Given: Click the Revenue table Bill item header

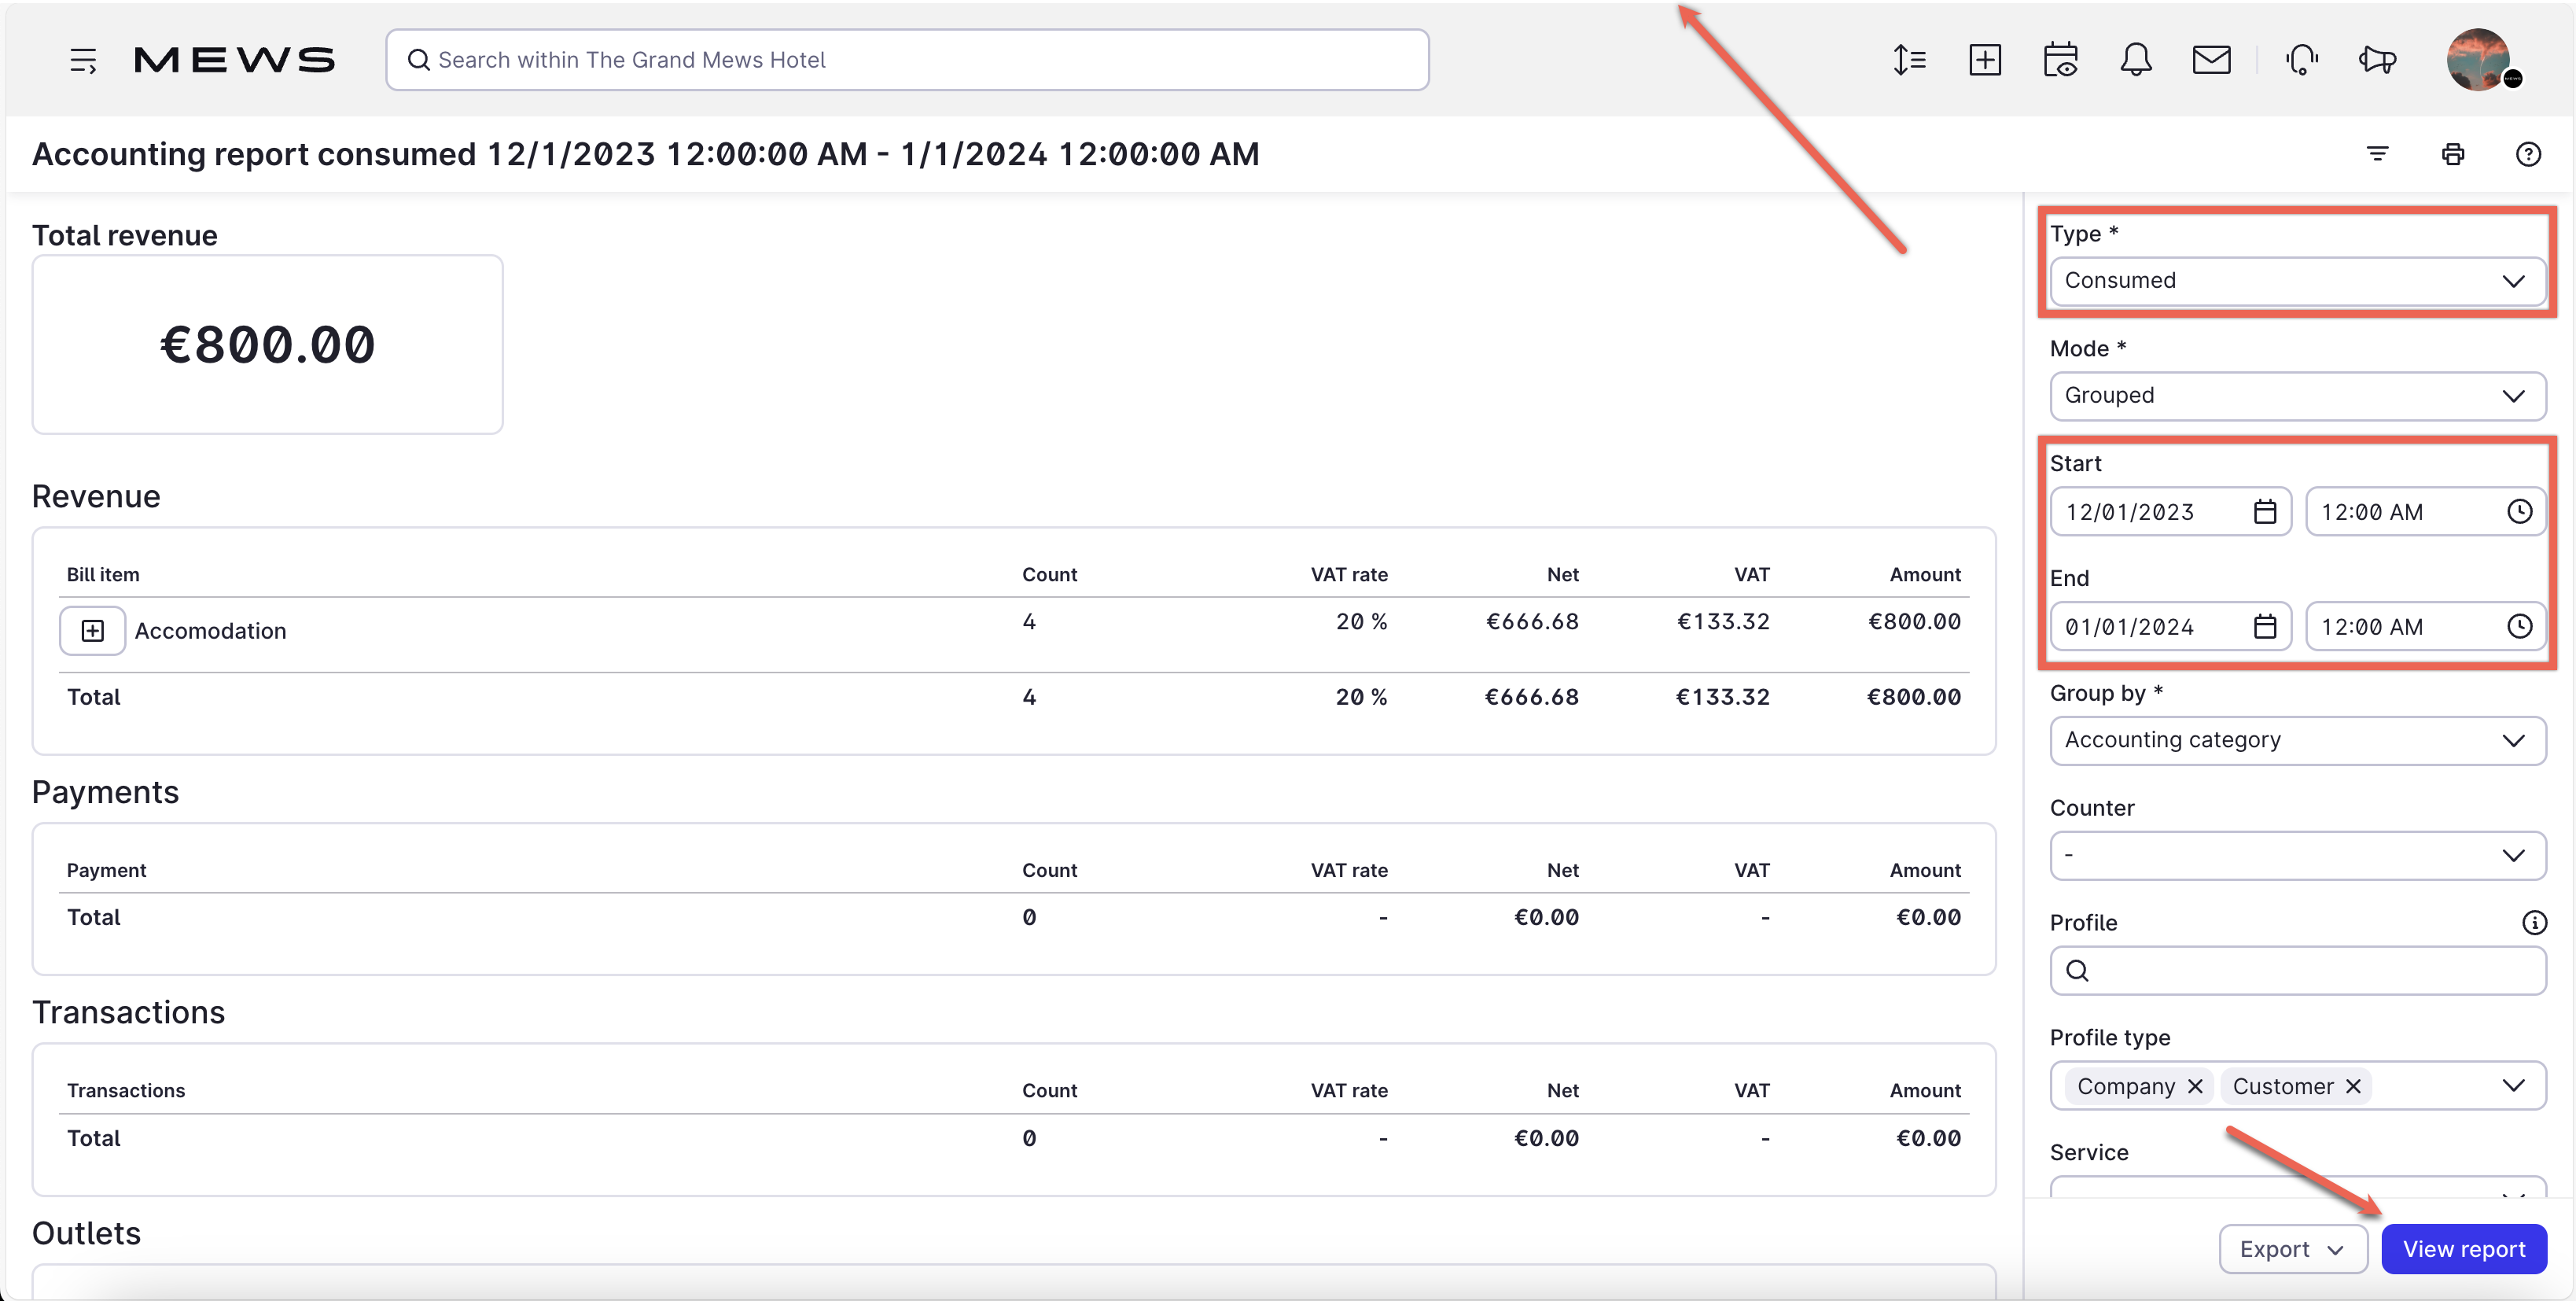Looking at the screenshot, I should point(103,575).
